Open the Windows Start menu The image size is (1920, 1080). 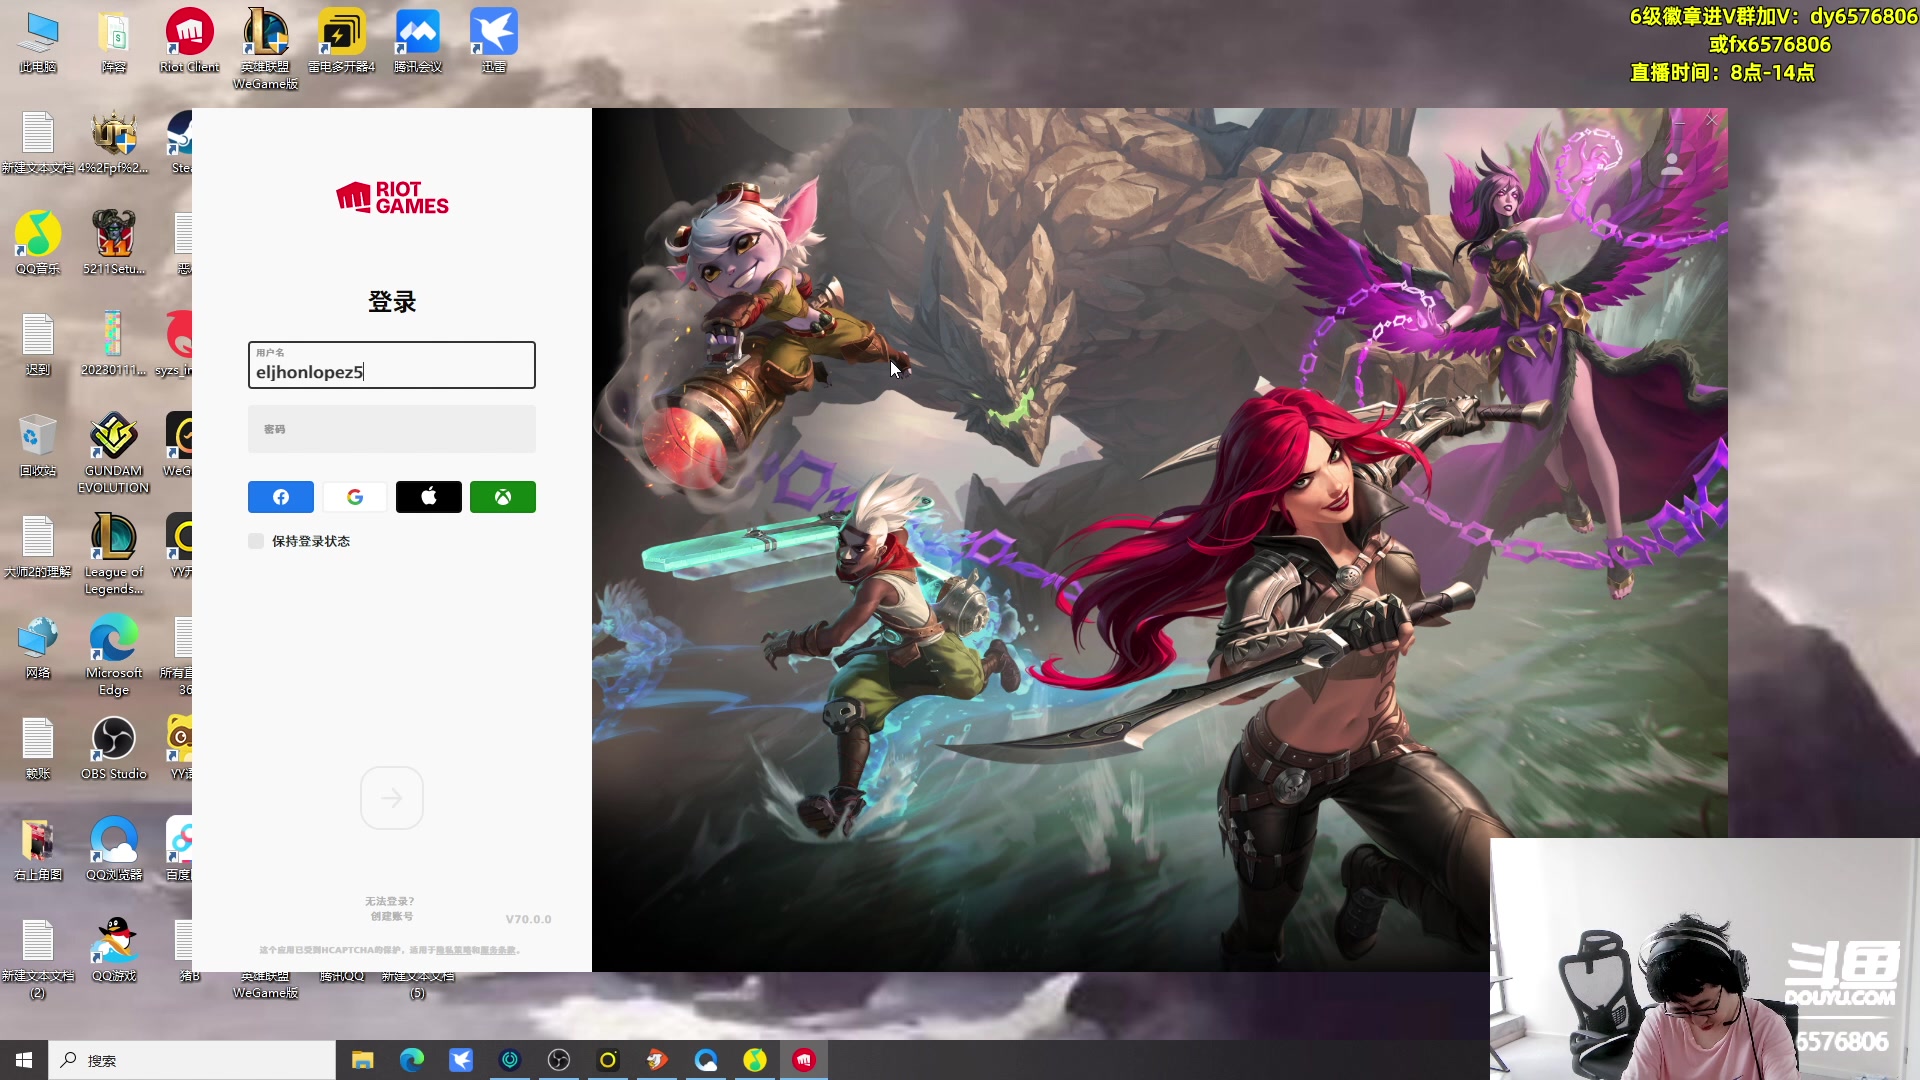point(24,1060)
